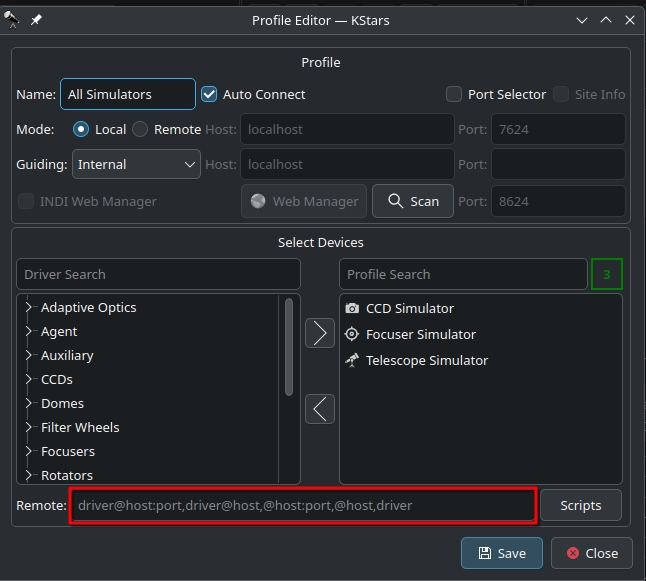The image size is (646, 581).
Task: Click the profile Name field 'All Simulators'
Action: pos(128,94)
